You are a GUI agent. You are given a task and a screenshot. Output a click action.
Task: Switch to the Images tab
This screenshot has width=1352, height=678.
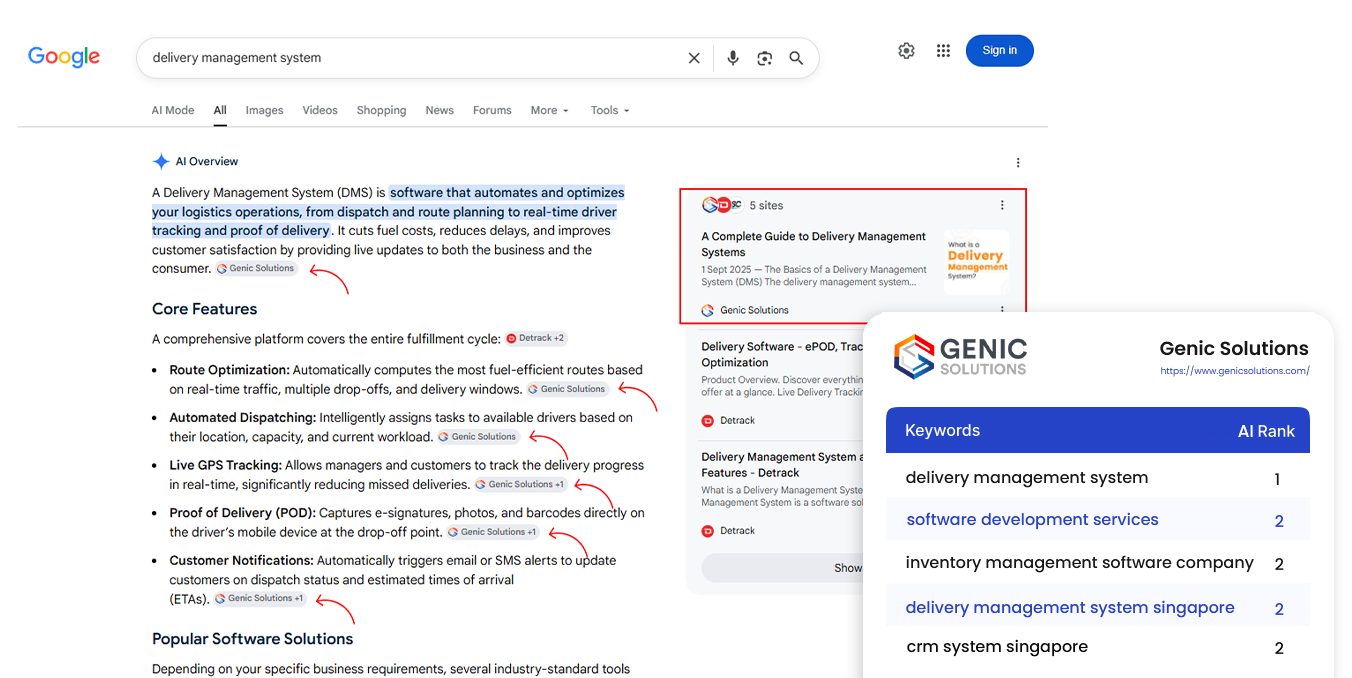click(x=265, y=110)
